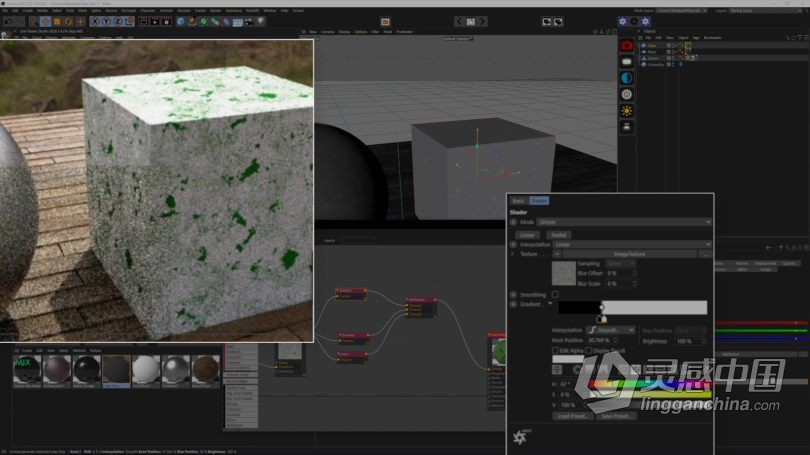
Task: Open Interpolation dropdown set to Linear
Action: [632, 244]
